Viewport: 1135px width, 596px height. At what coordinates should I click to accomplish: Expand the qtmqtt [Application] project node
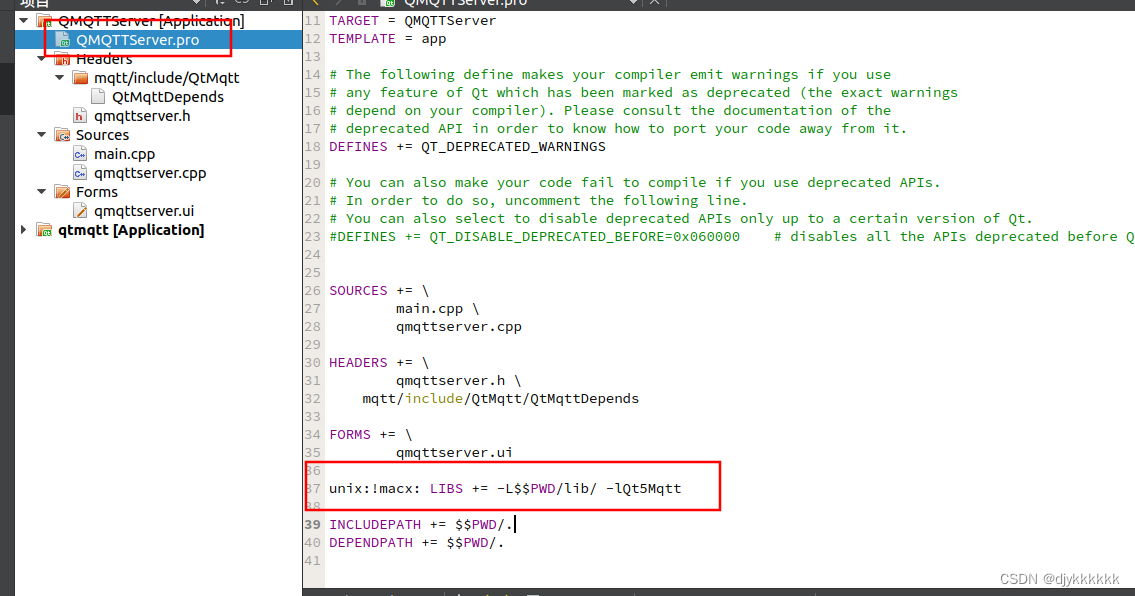(24, 230)
